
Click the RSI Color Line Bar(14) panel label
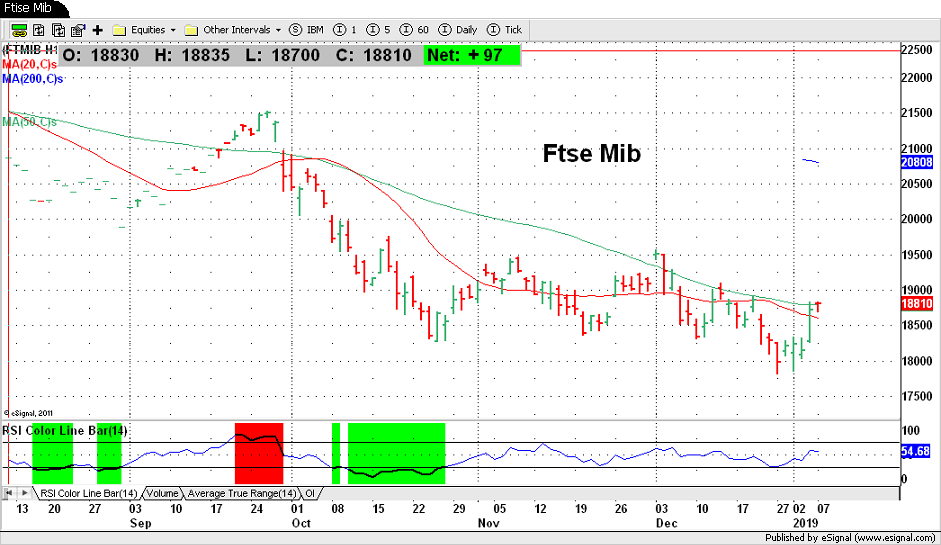click(65, 430)
